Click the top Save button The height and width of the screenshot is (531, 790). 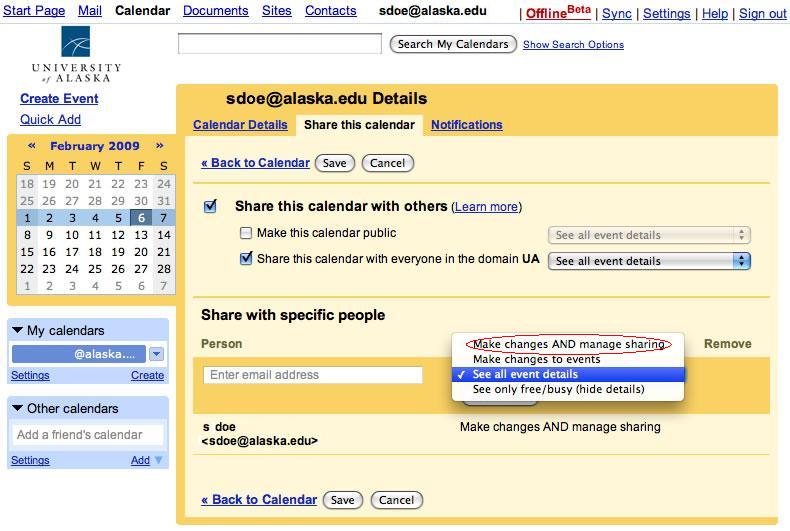pos(335,163)
